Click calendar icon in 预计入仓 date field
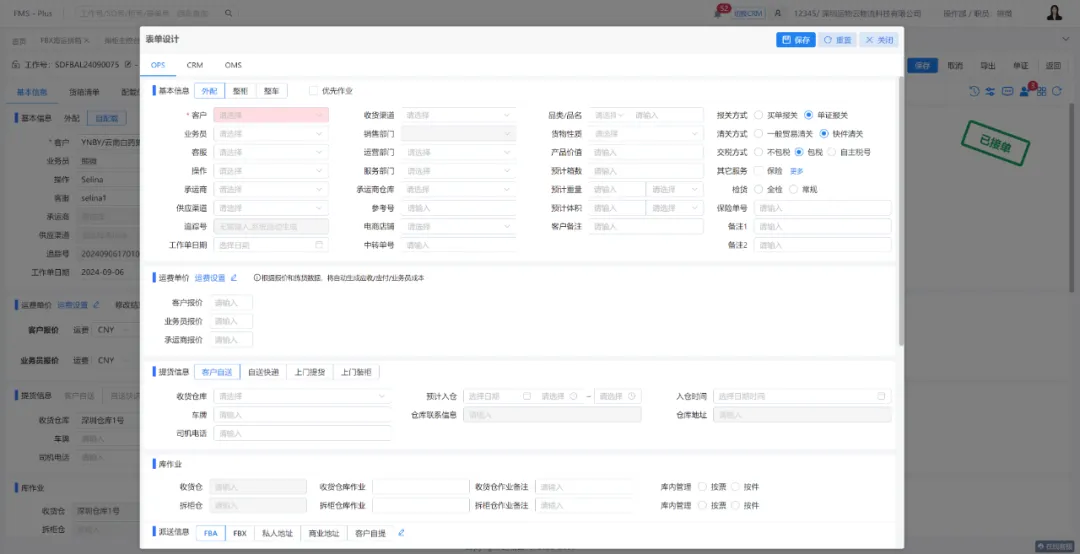This screenshot has width=1080, height=554. (527, 396)
